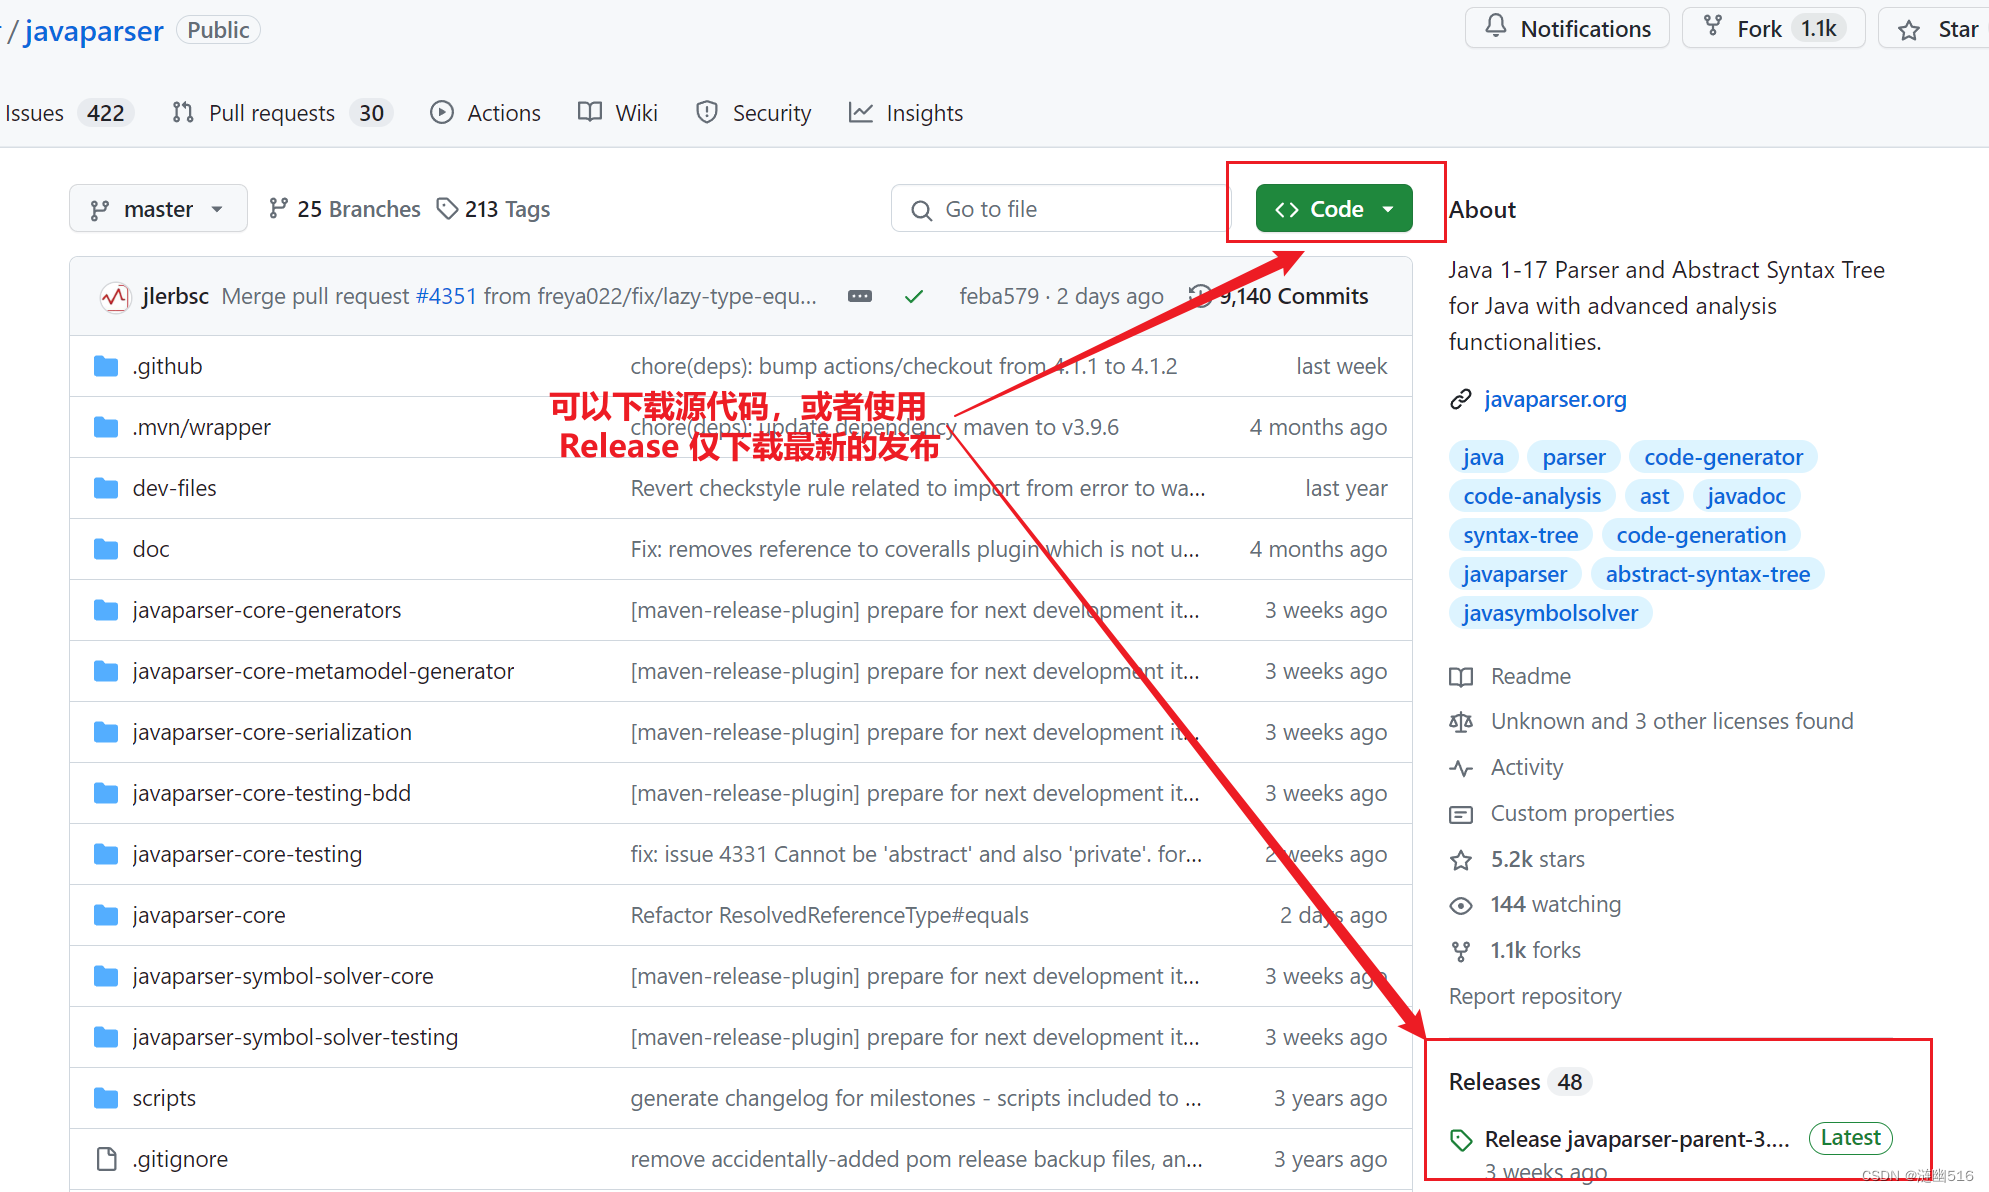The image size is (1989, 1192).
Task: Open the Code button dropdown arrow
Action: tap(1389, 208)
